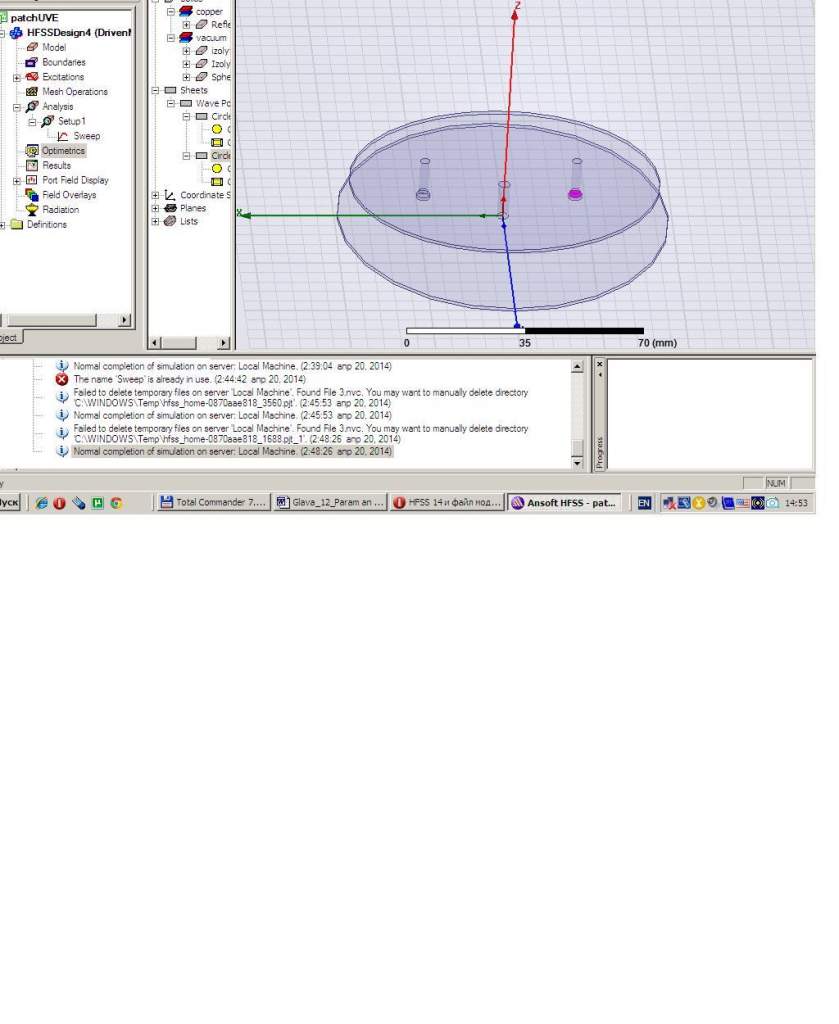Click the Optimetrics icon

pos(31,151)
